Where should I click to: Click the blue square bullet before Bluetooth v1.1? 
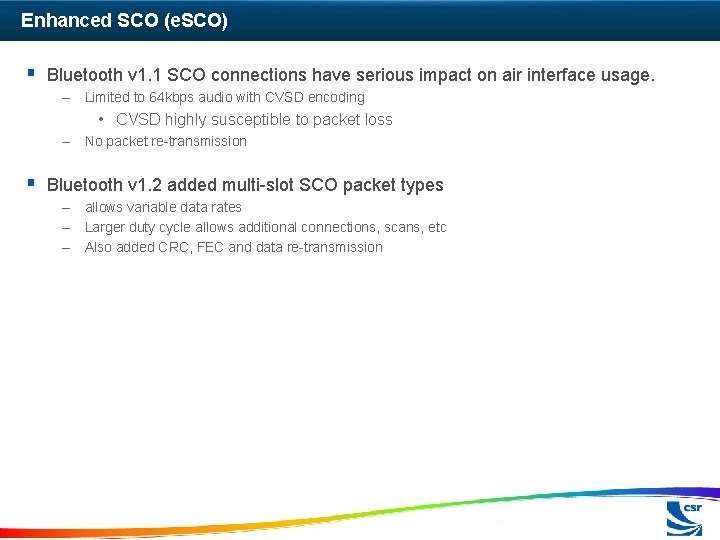click(x=31, y=73)
